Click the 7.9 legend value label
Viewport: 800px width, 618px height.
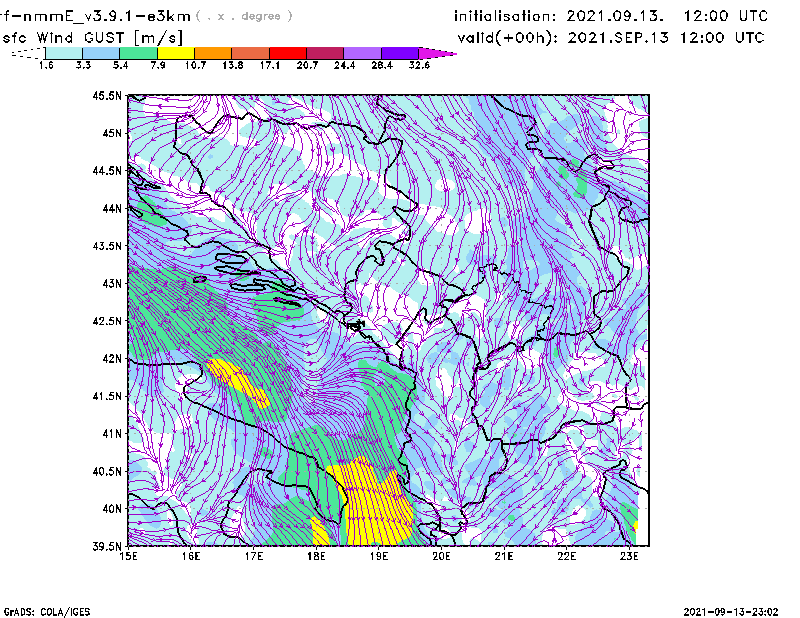pos(158,65)
